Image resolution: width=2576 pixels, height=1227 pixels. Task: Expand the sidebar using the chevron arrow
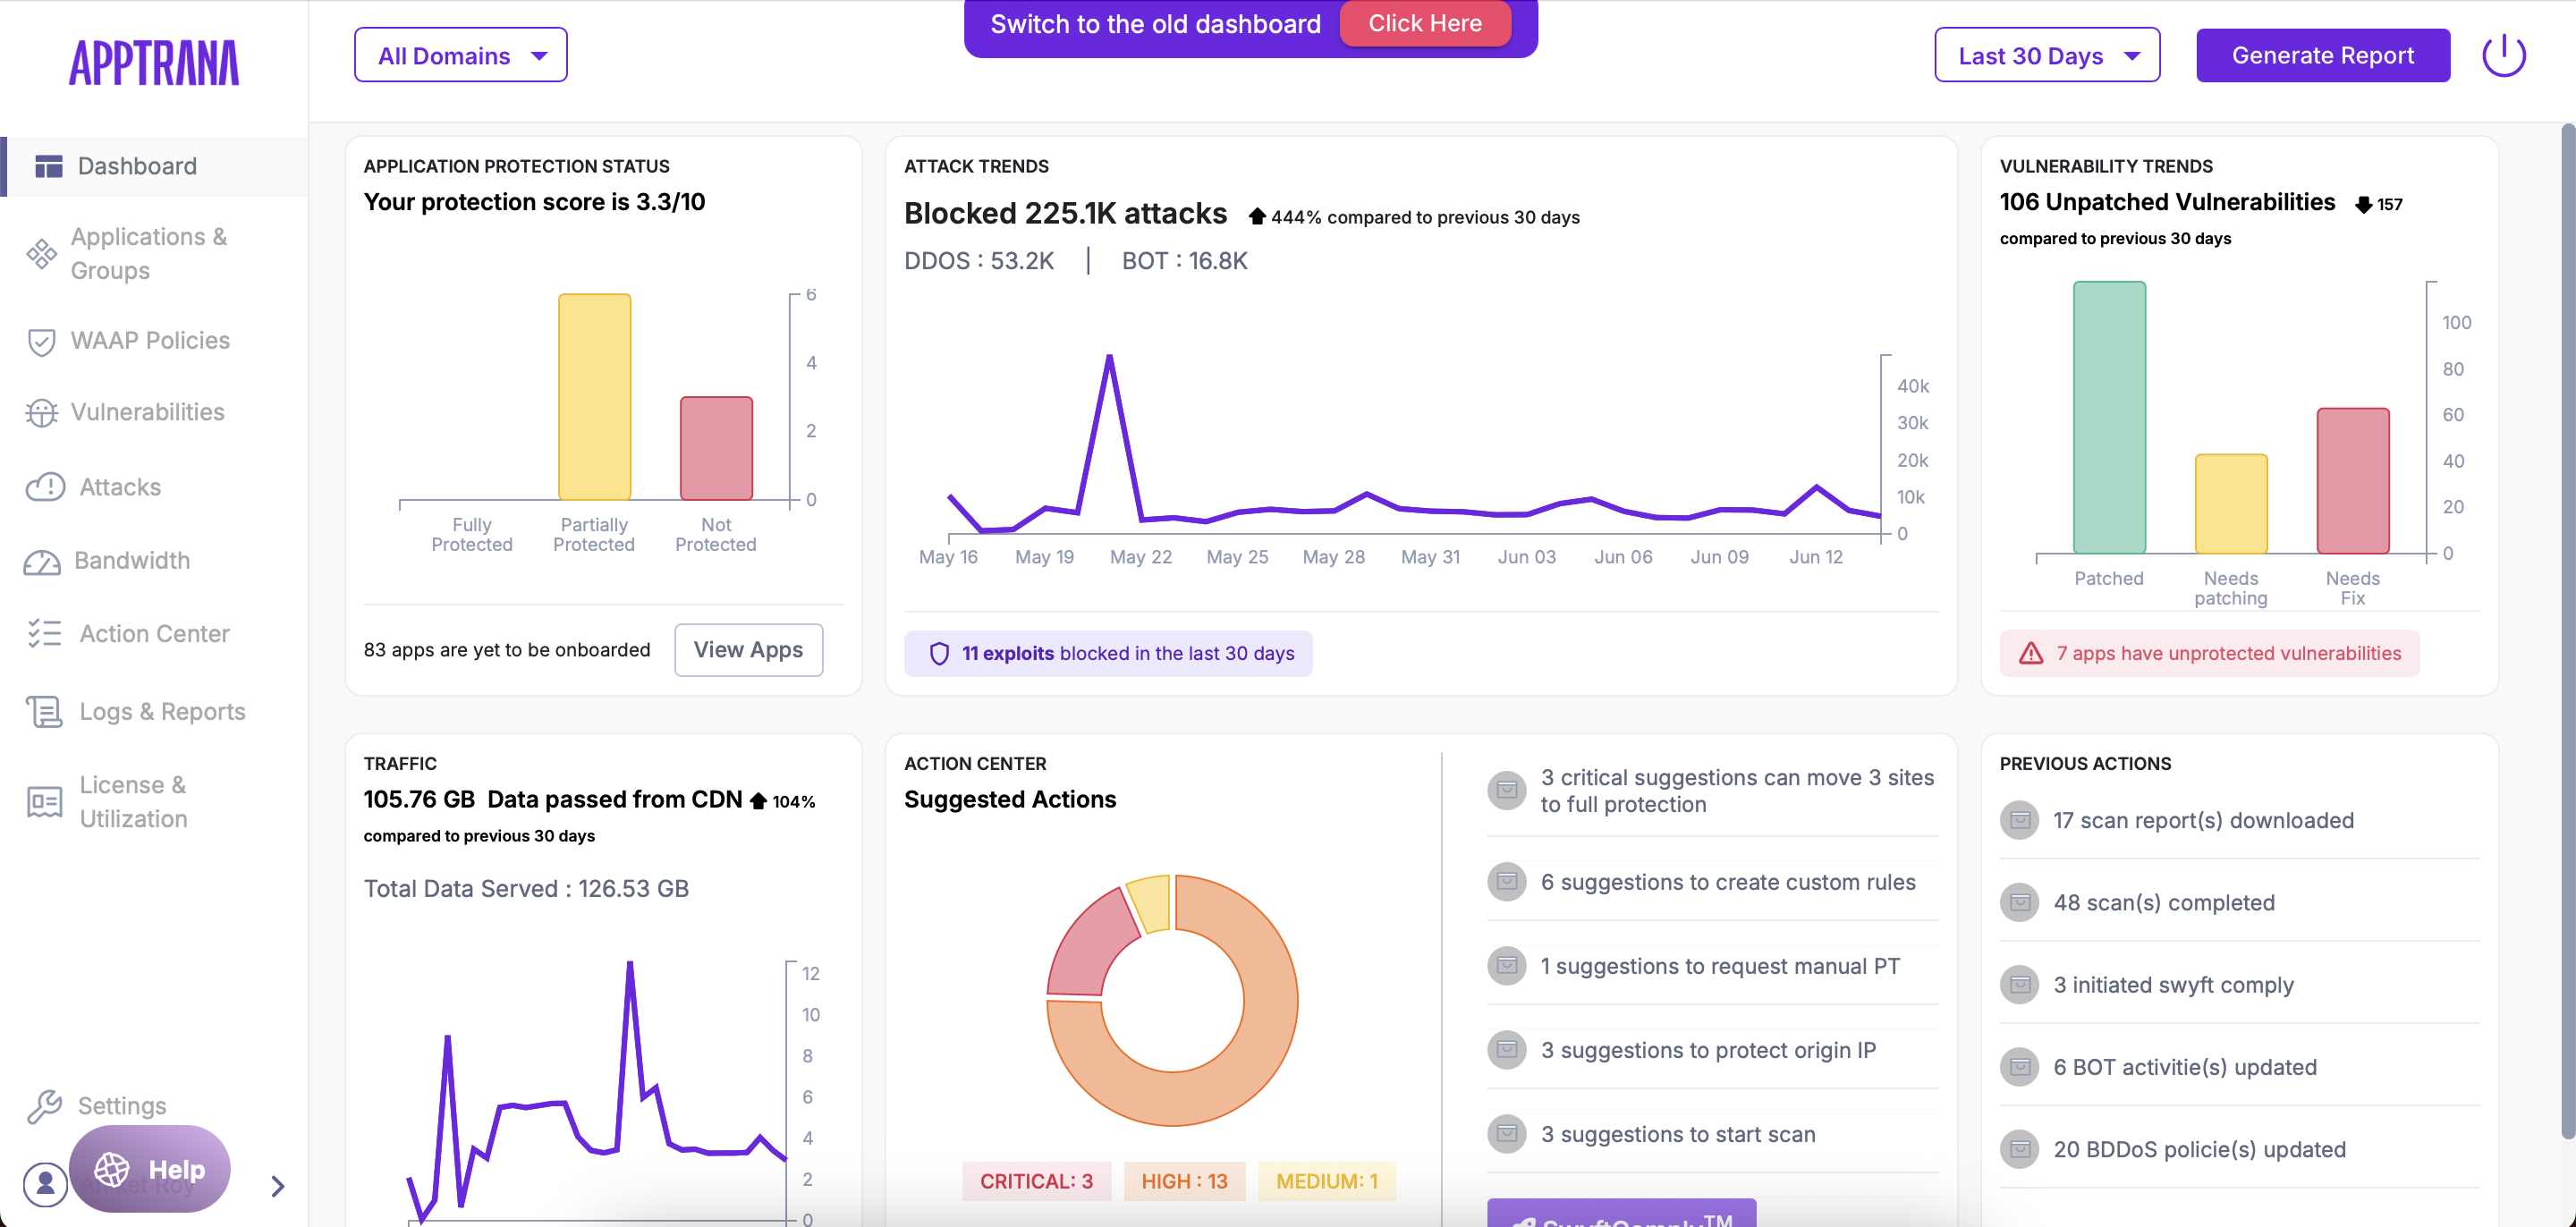point(278,1186)
